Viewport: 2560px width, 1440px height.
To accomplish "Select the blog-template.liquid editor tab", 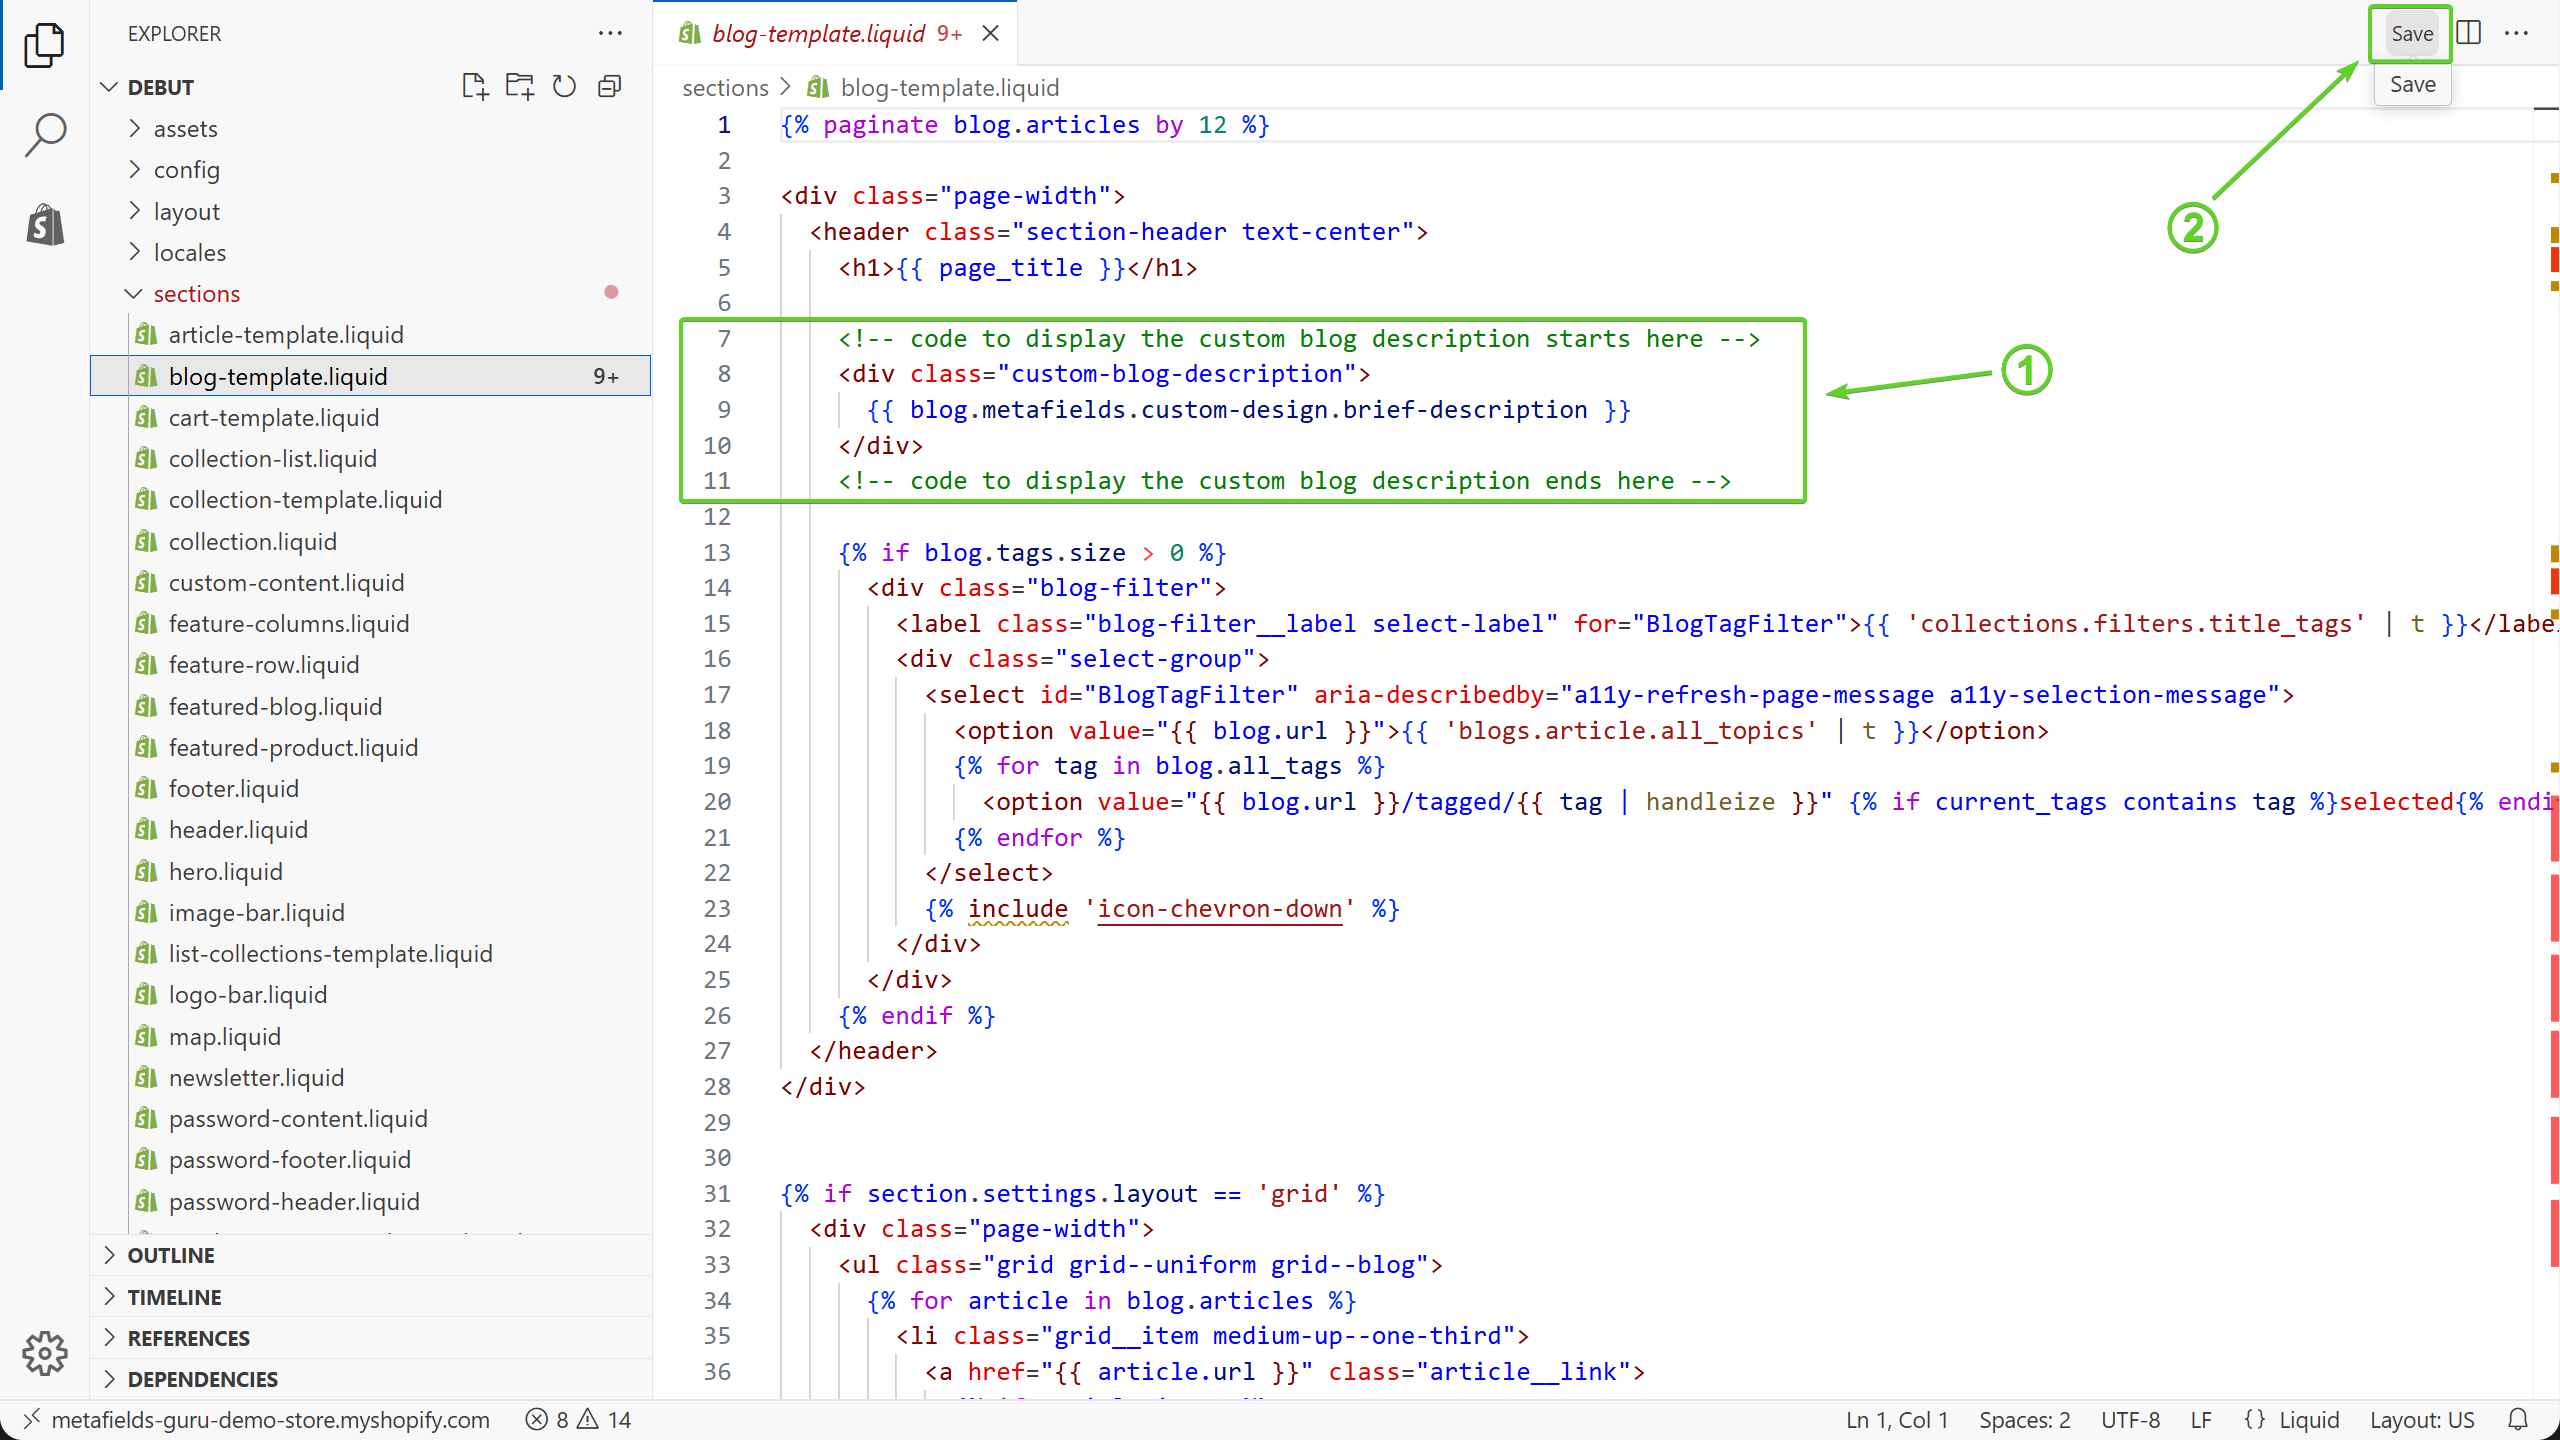I will pyautogui.click(x=818, y=33).
